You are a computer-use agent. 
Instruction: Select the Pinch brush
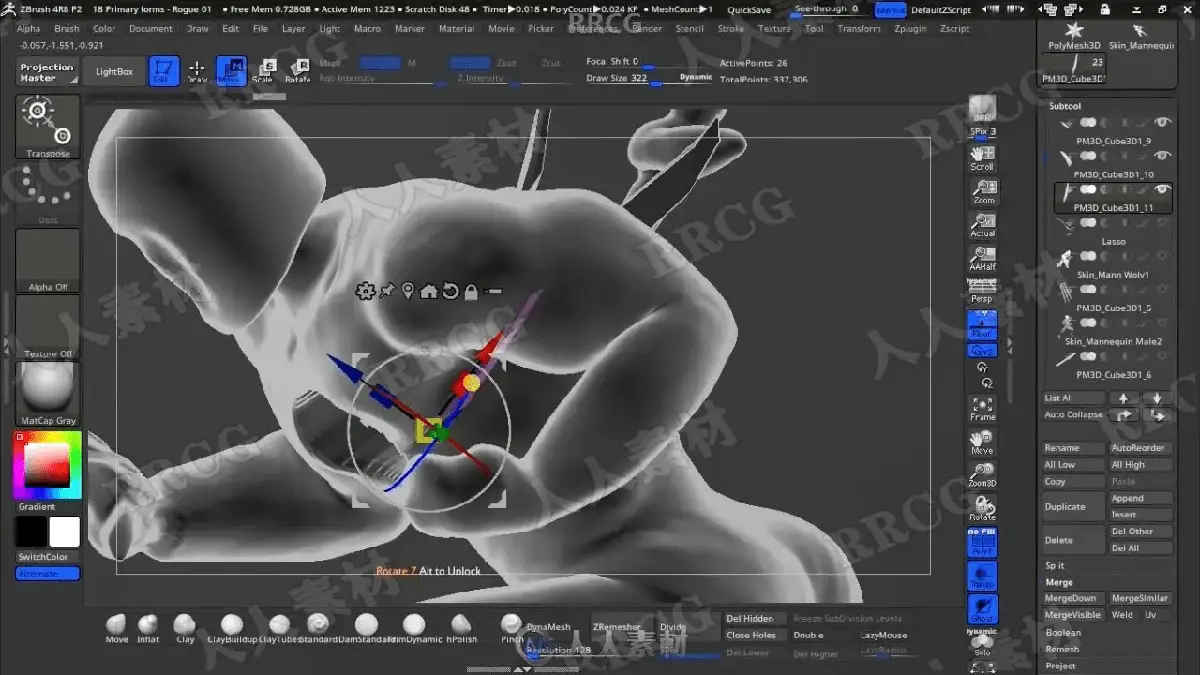coord(512,628)
